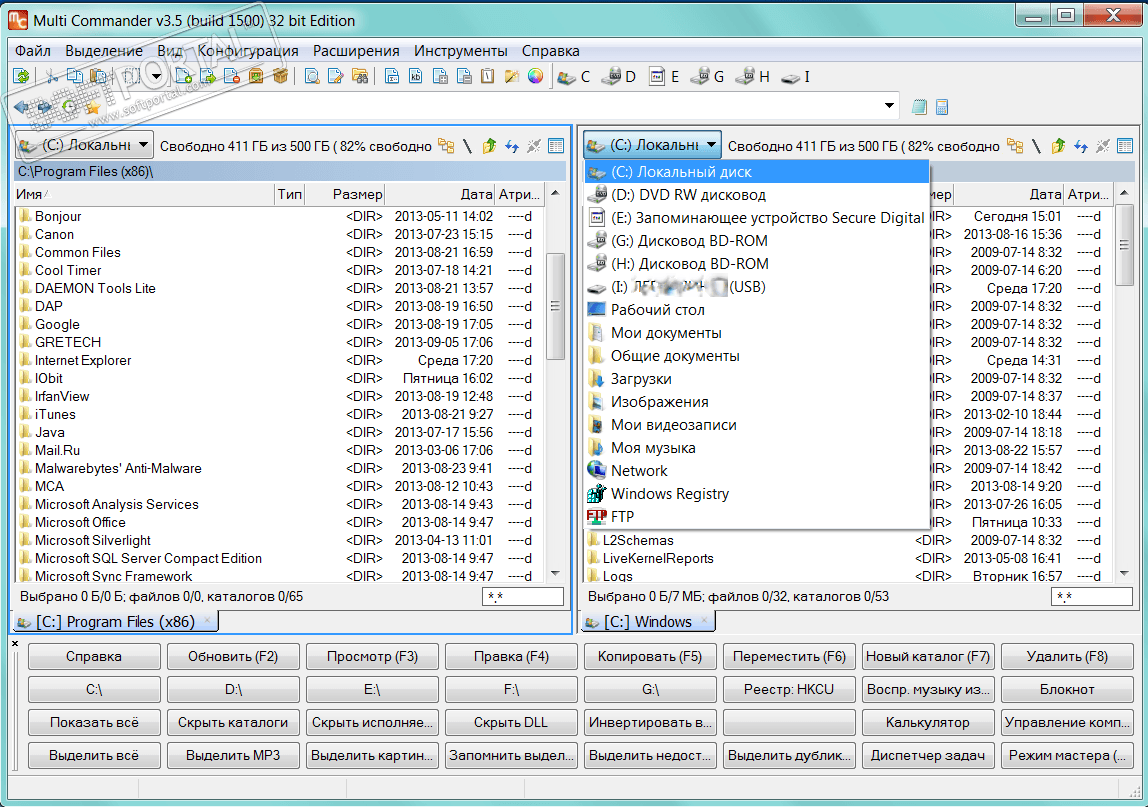The width and height of the screenshot is (1148, 807).
Task: Switch to [C:] Program Files (x86) tab
Action: coord(115,622)
